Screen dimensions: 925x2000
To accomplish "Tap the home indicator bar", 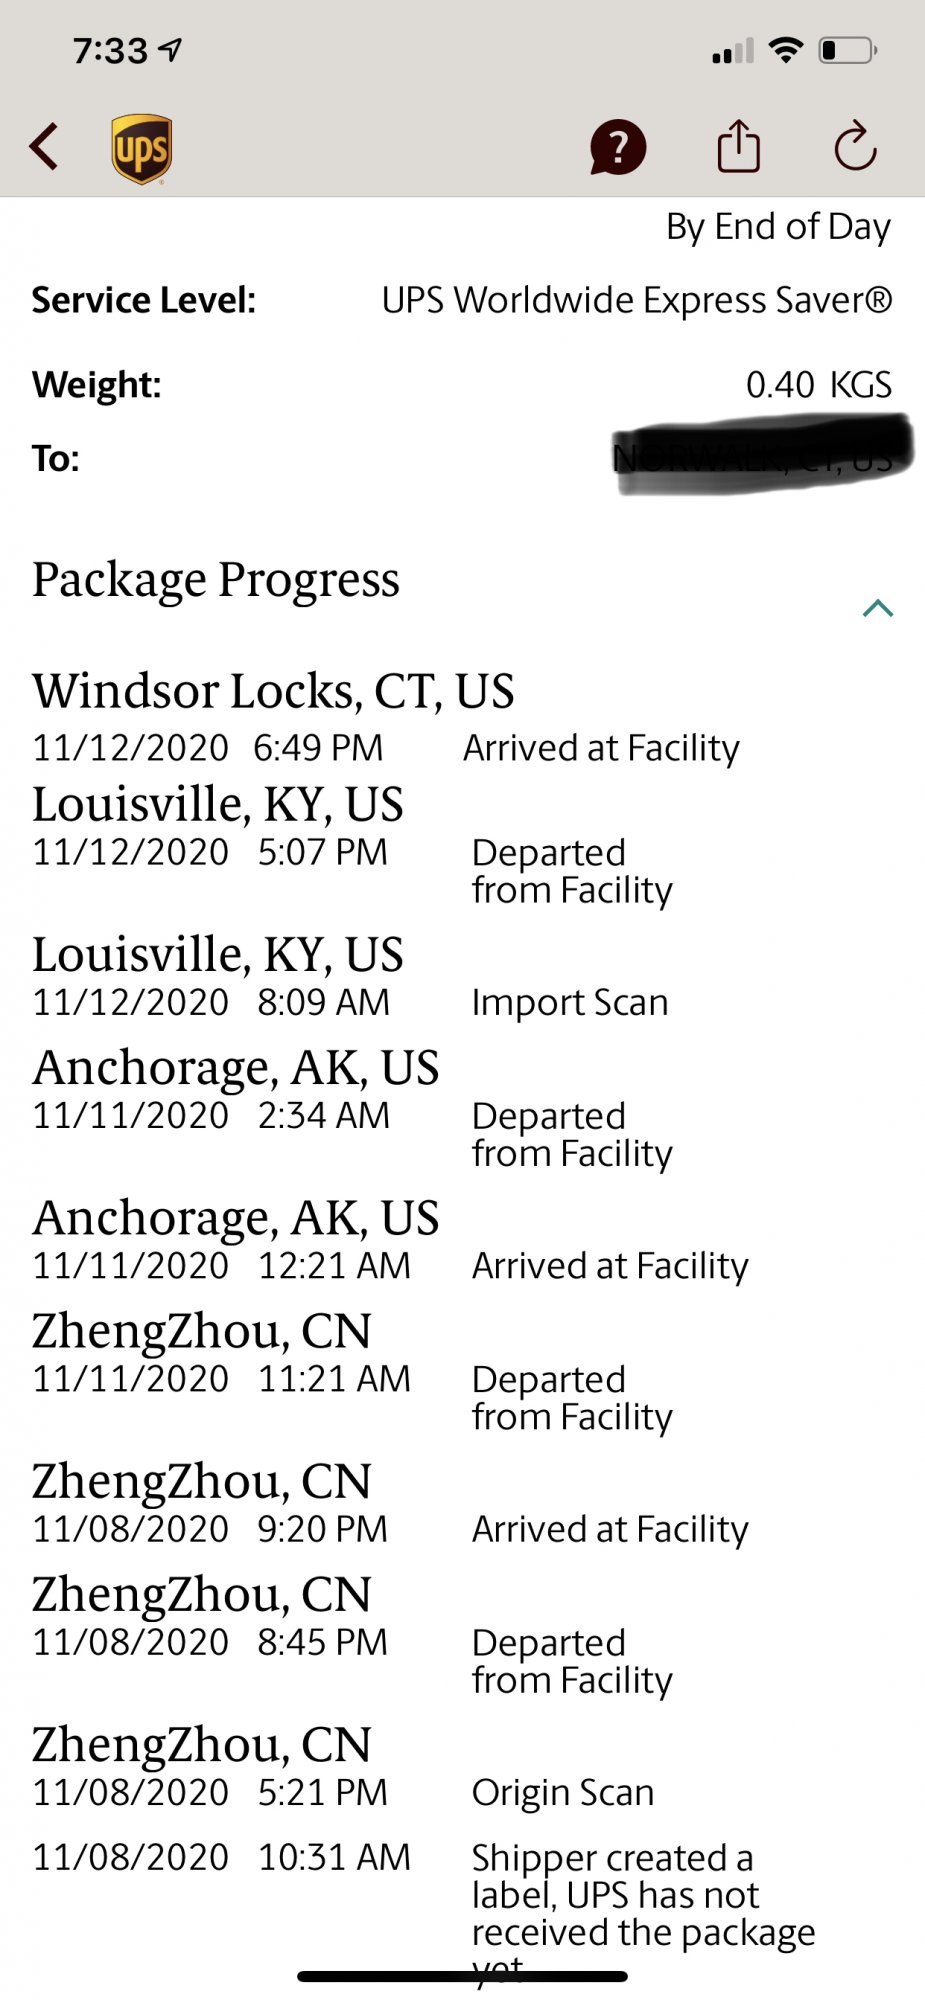I will 462,1976.
